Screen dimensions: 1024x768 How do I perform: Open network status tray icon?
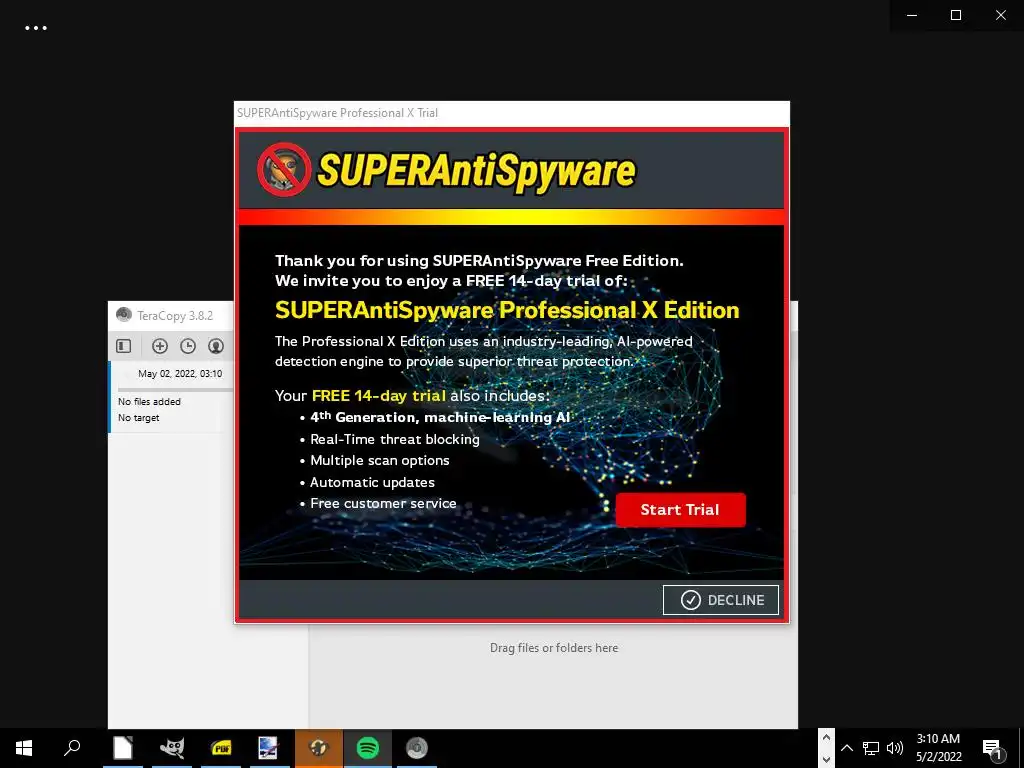(x=871, y=748)
